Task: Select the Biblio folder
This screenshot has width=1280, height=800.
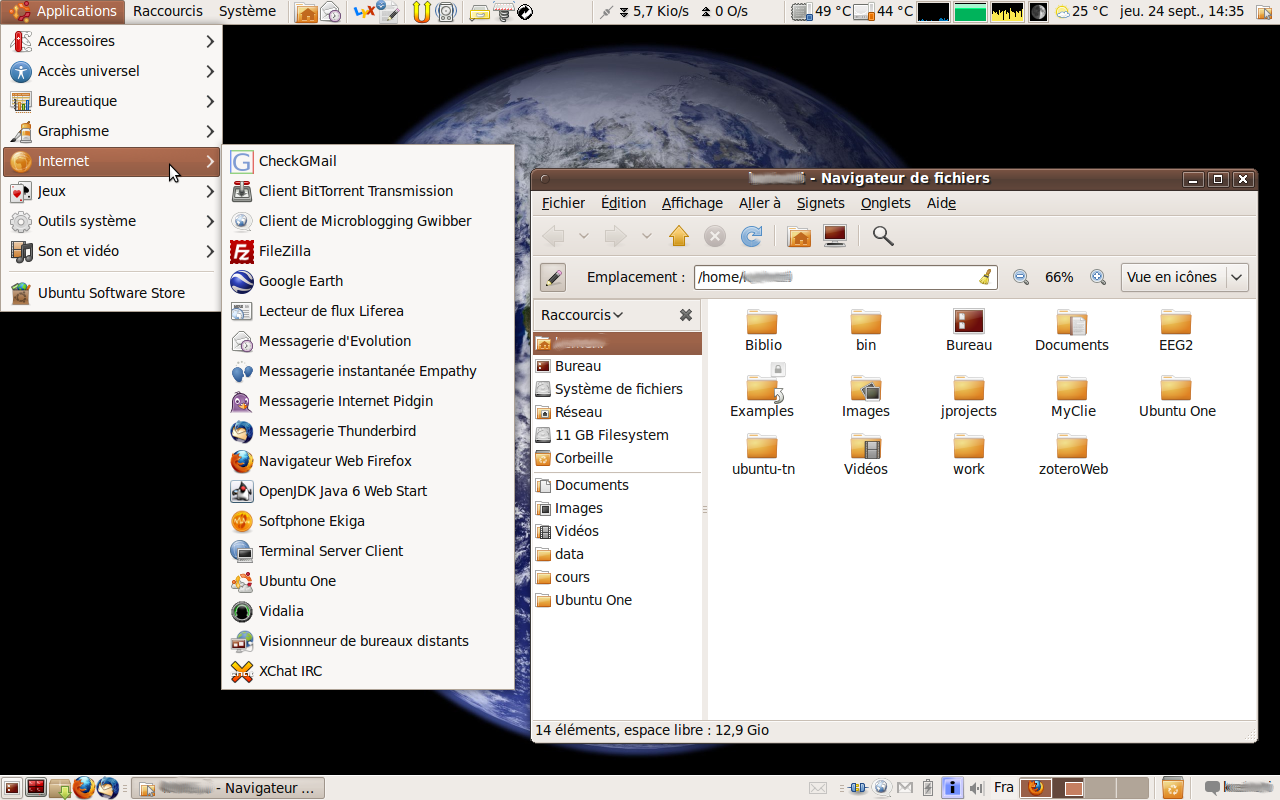Action: pos(763,331)
